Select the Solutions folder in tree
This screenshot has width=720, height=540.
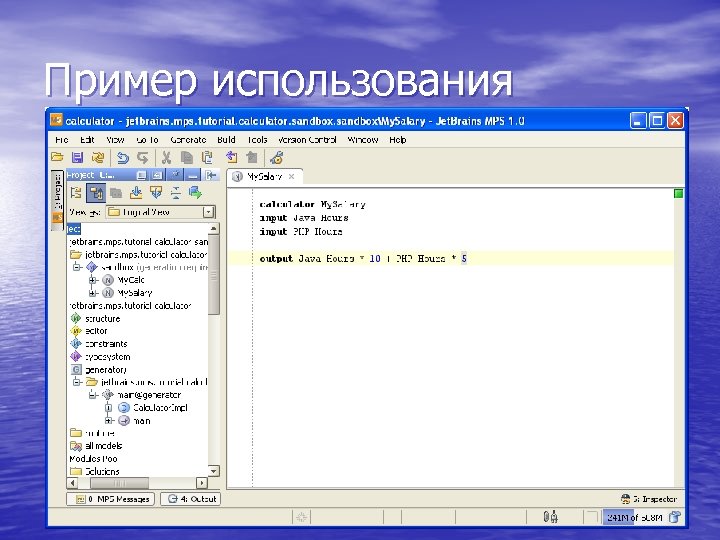95,471
